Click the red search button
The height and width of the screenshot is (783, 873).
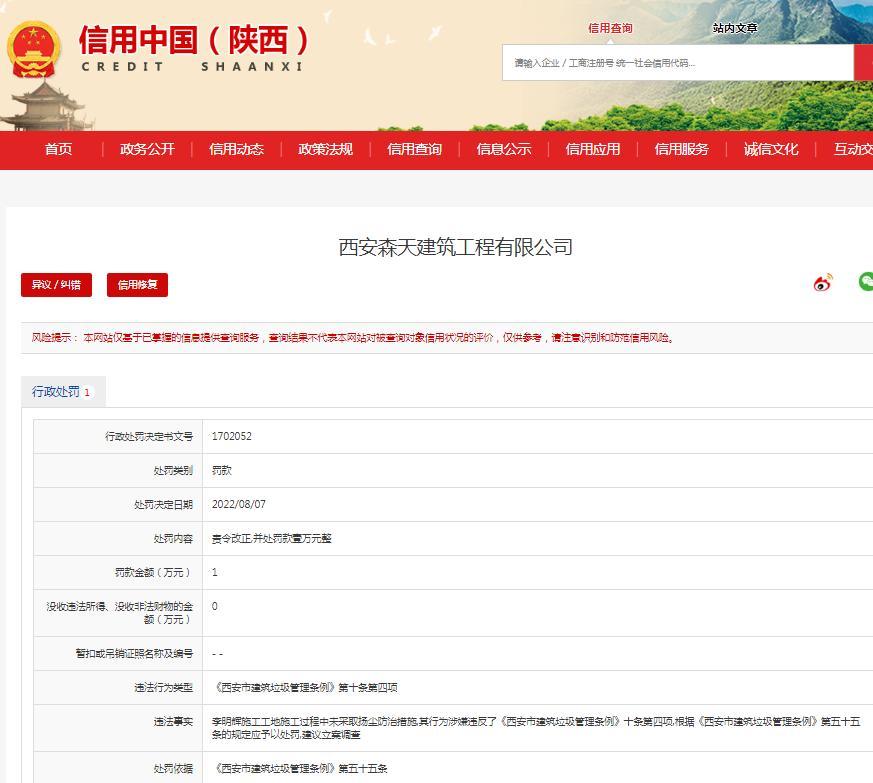864,63
